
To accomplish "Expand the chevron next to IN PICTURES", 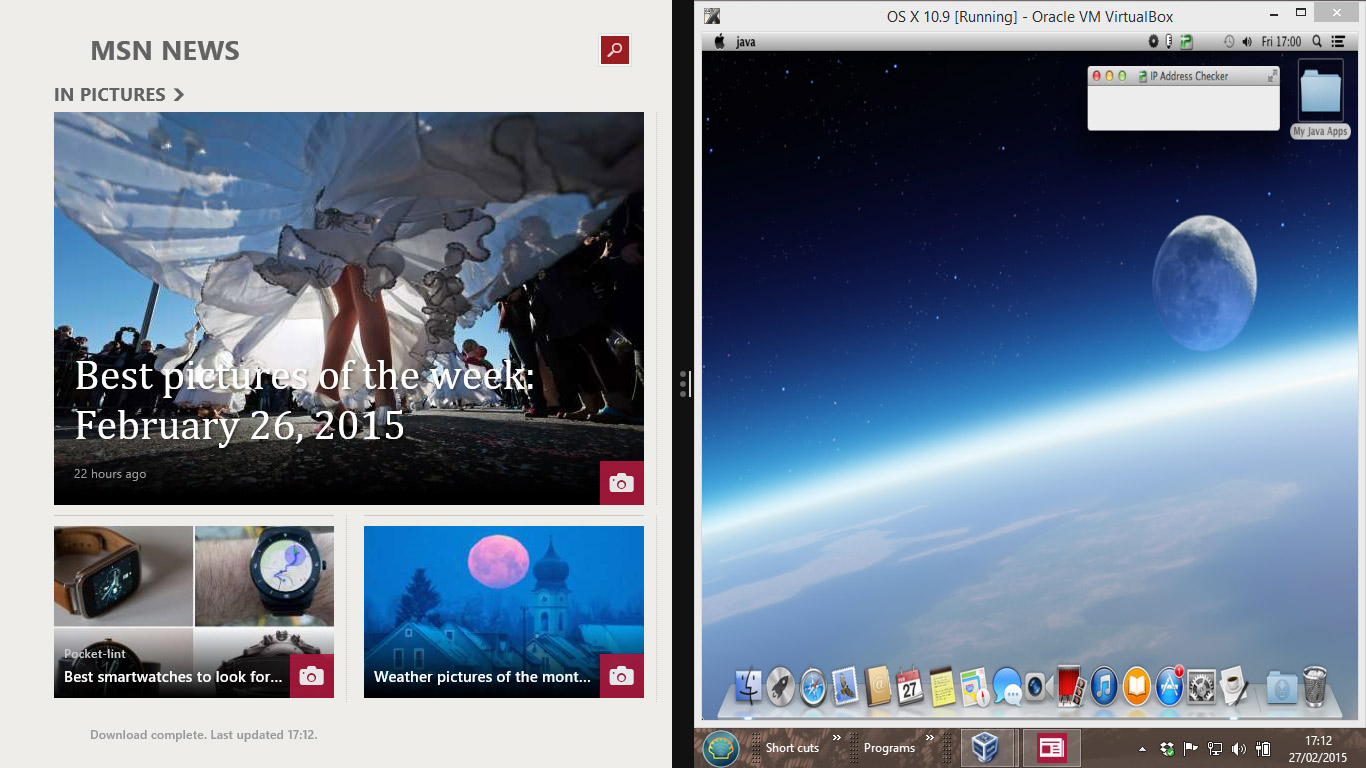I will tap(179, 95).
